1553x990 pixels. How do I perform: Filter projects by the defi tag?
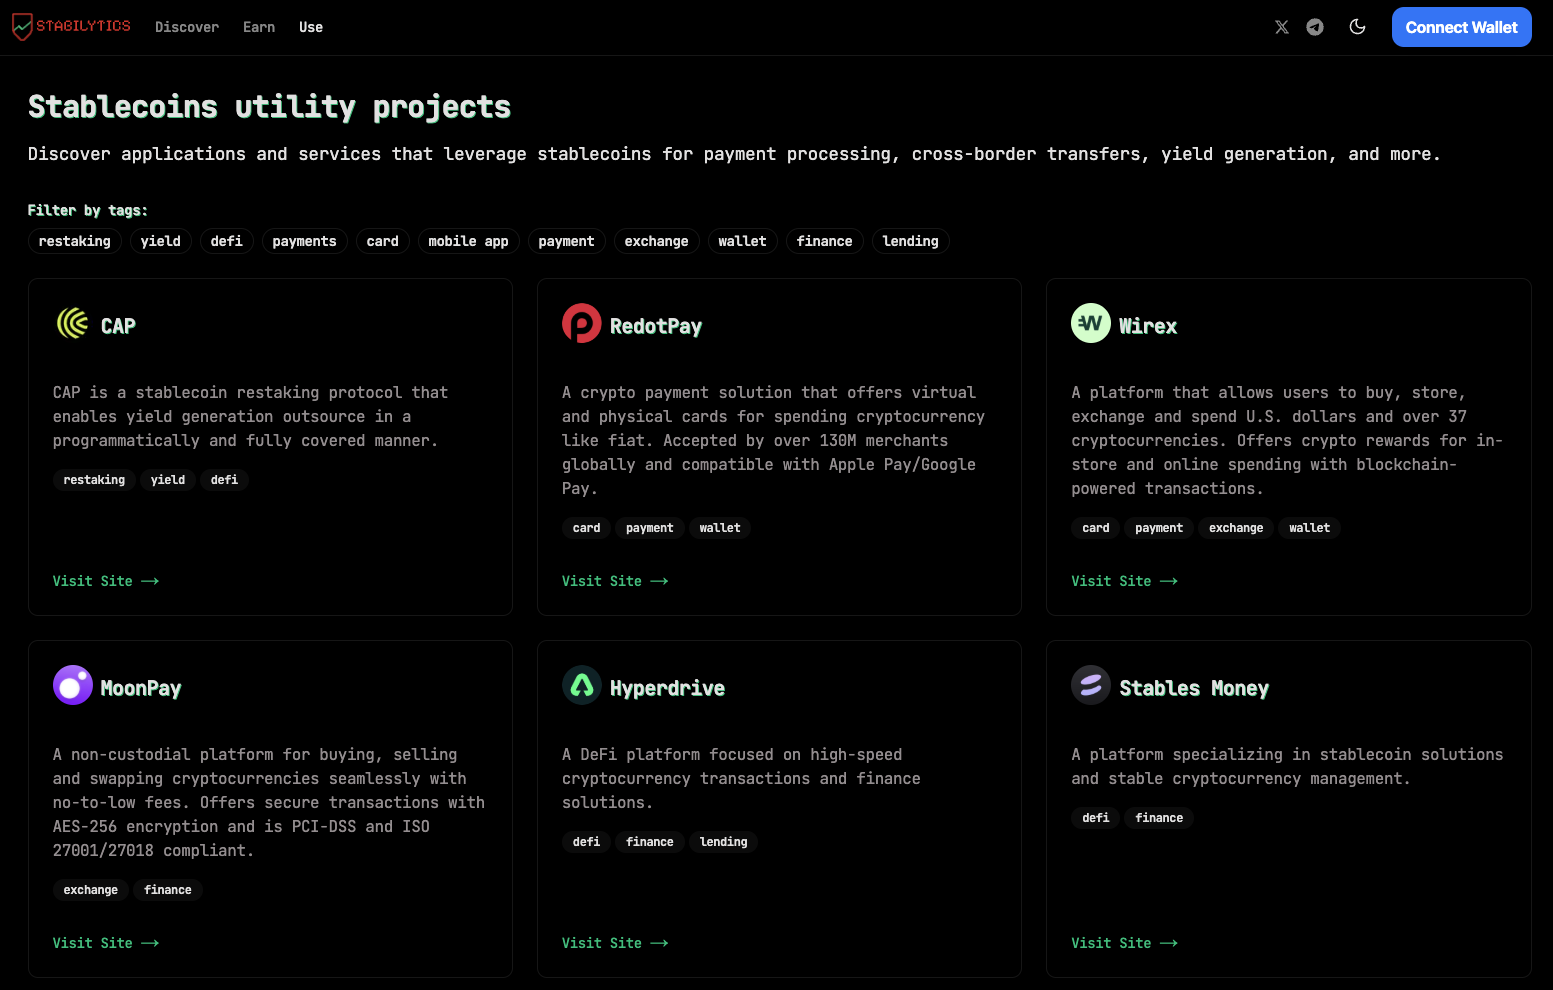pos(227,241)
